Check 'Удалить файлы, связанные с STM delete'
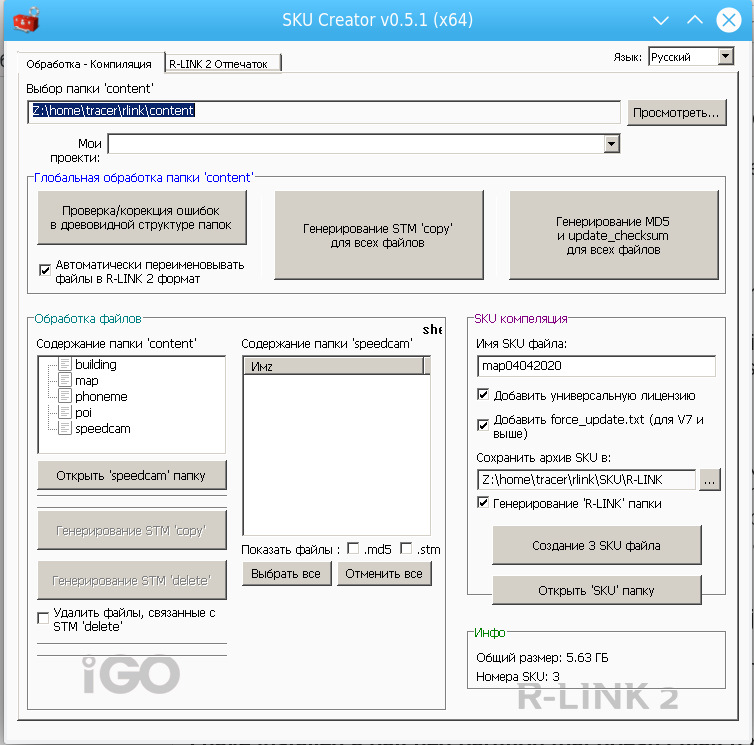This screenshot has width=754, height=745. click(43, 618)
